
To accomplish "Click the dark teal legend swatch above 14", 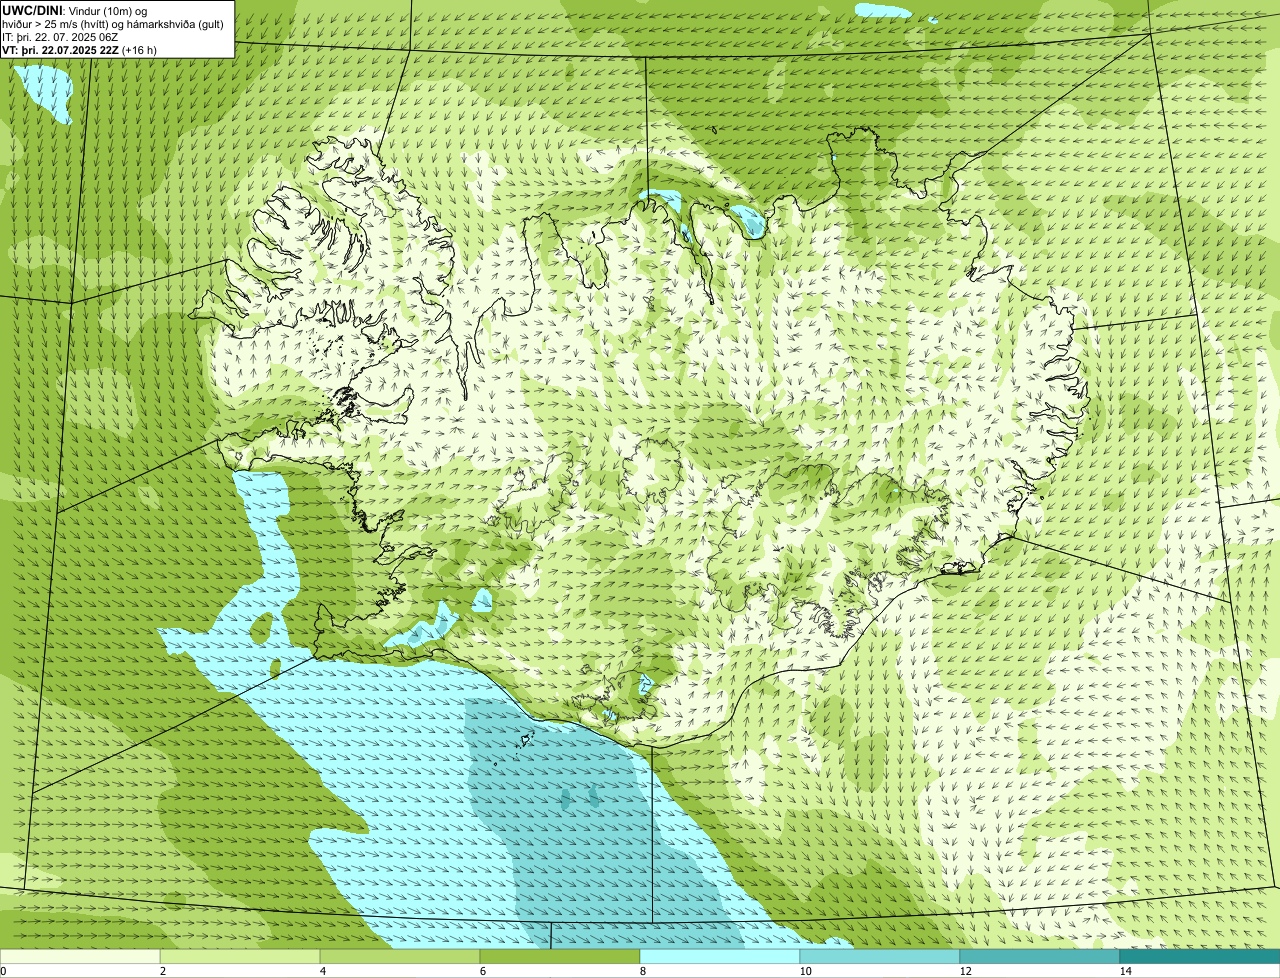I will coord(1200,956).
